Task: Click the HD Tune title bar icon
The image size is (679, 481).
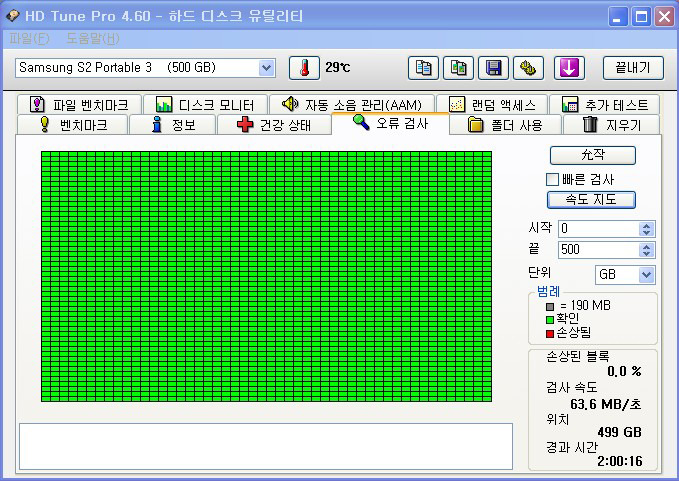Action: coord(13,16)
